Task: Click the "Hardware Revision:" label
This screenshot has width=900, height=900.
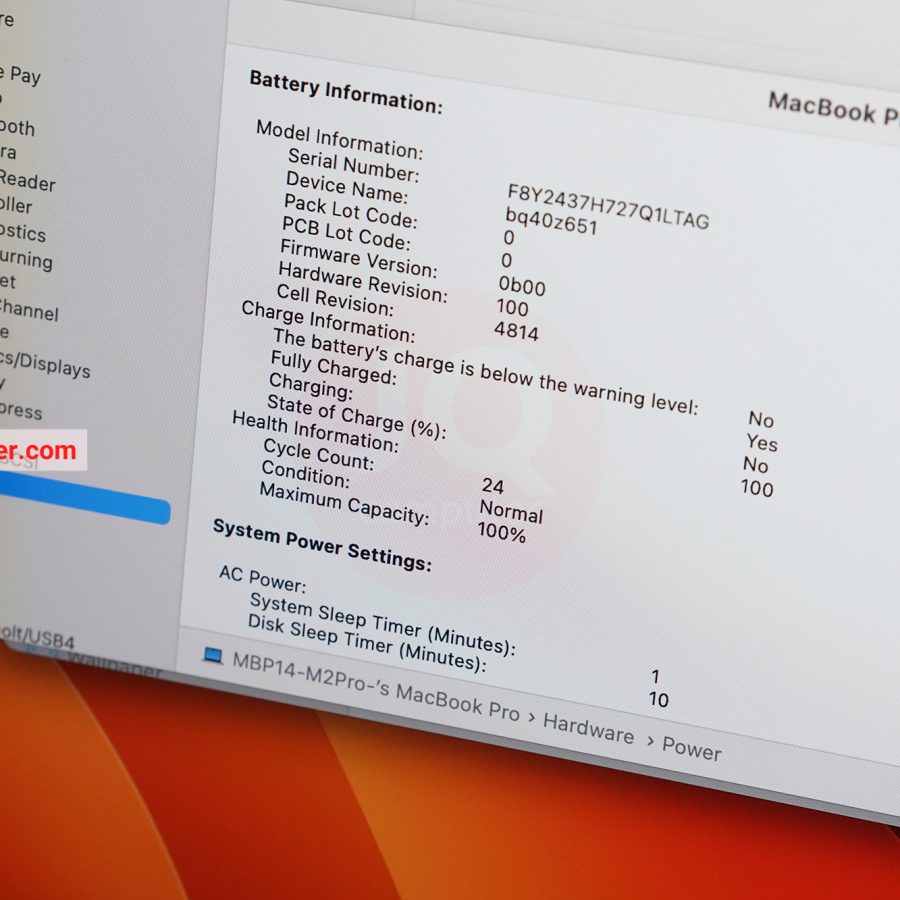Action: pyautogui.click(x=363, y=282)
